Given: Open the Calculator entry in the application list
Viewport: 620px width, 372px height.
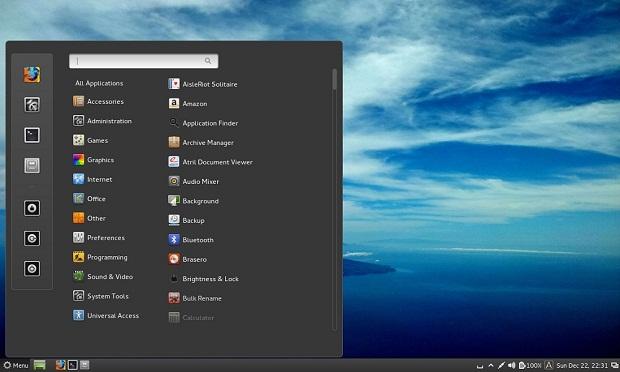Looking at the screenshot, I should tap(191, 317).
